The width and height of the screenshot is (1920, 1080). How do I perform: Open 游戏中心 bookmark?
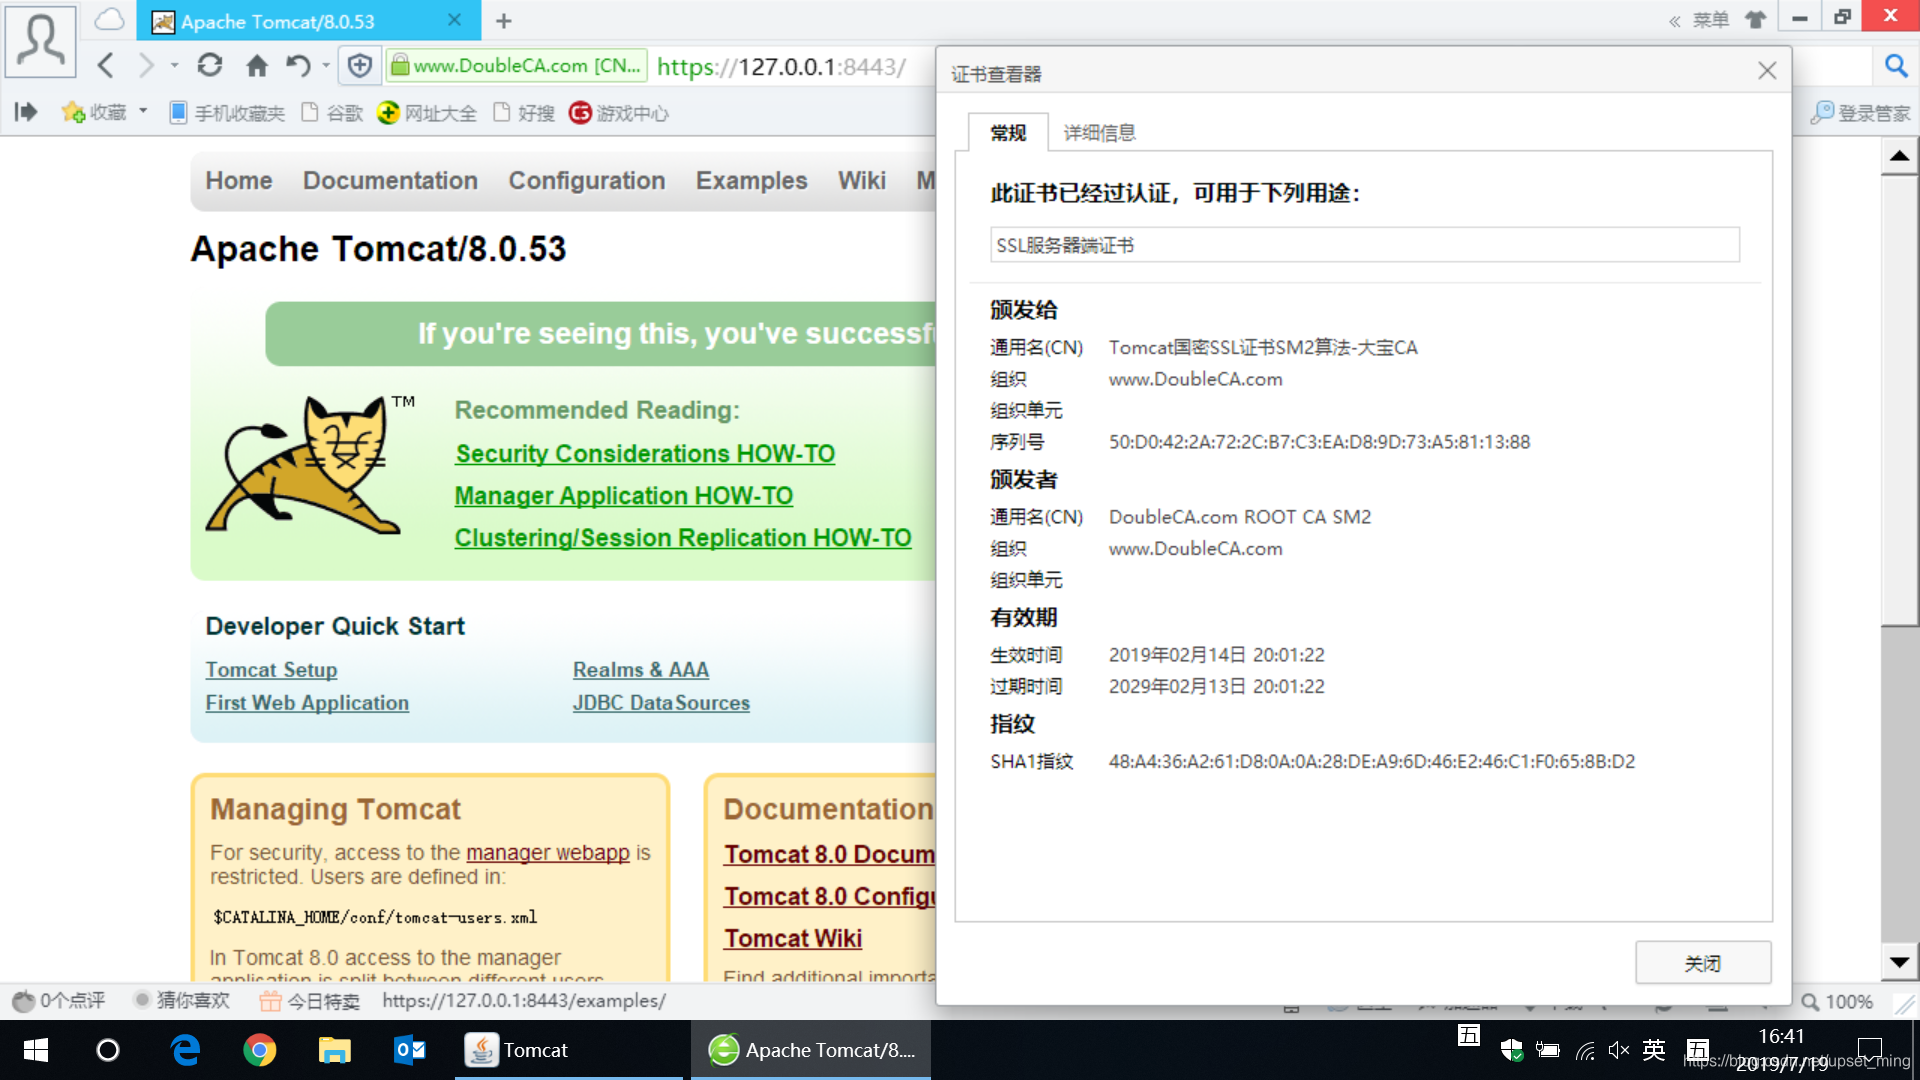click(619, 112)
